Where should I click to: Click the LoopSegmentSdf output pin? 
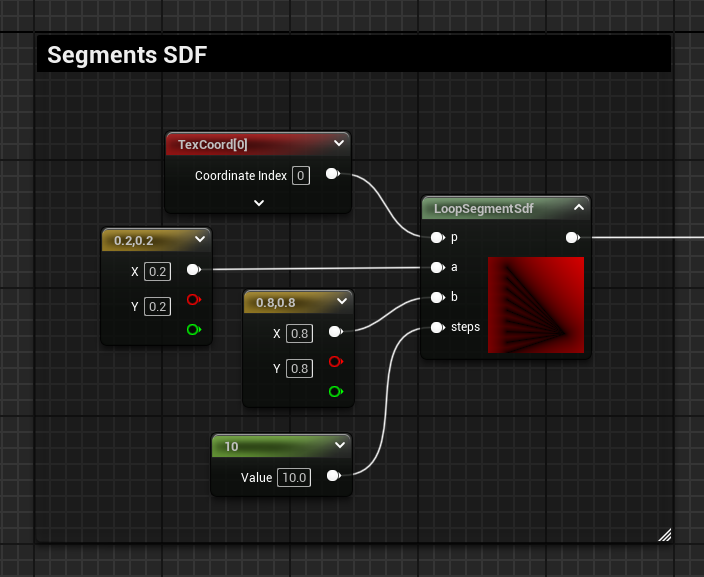(x=572, y=238)
